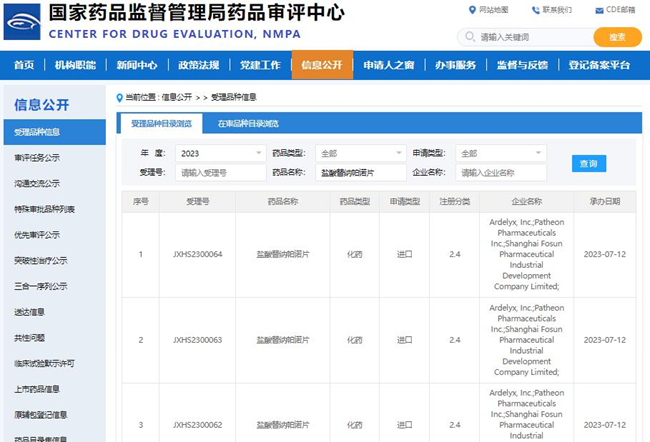
Task: Open the 年度 2023 dropdown
Action: pyautogui.click(x=219, y=153)
